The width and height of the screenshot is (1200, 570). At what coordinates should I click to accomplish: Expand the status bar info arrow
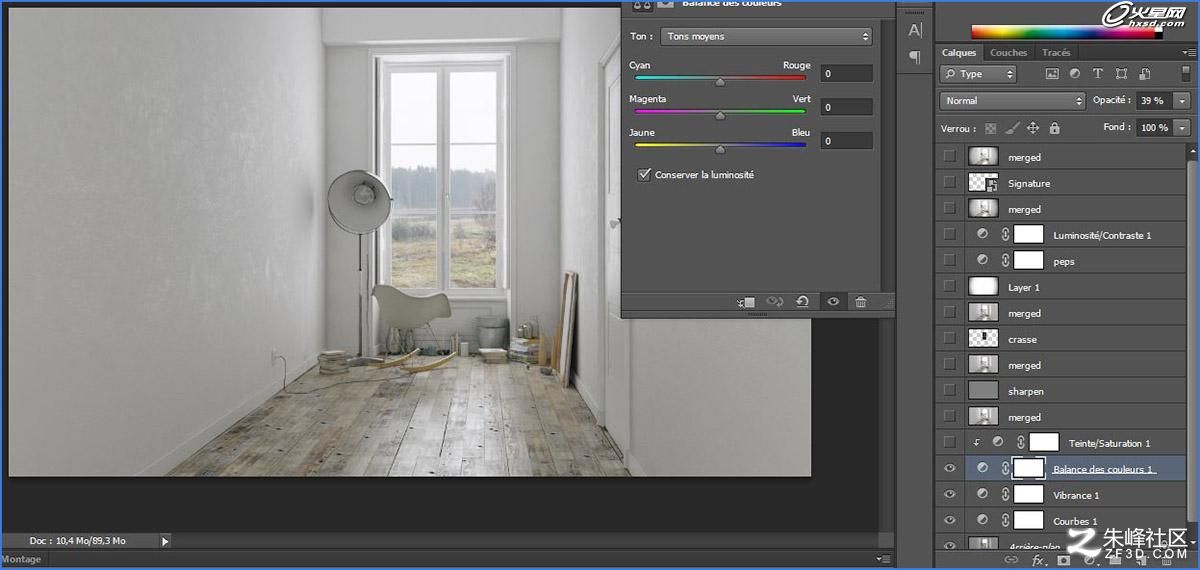click(165, 541)
